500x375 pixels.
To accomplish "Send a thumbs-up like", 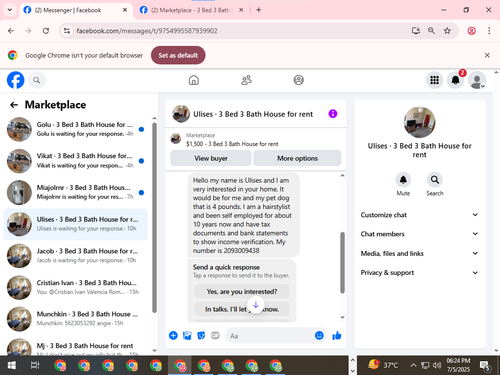I will [337, 335].
